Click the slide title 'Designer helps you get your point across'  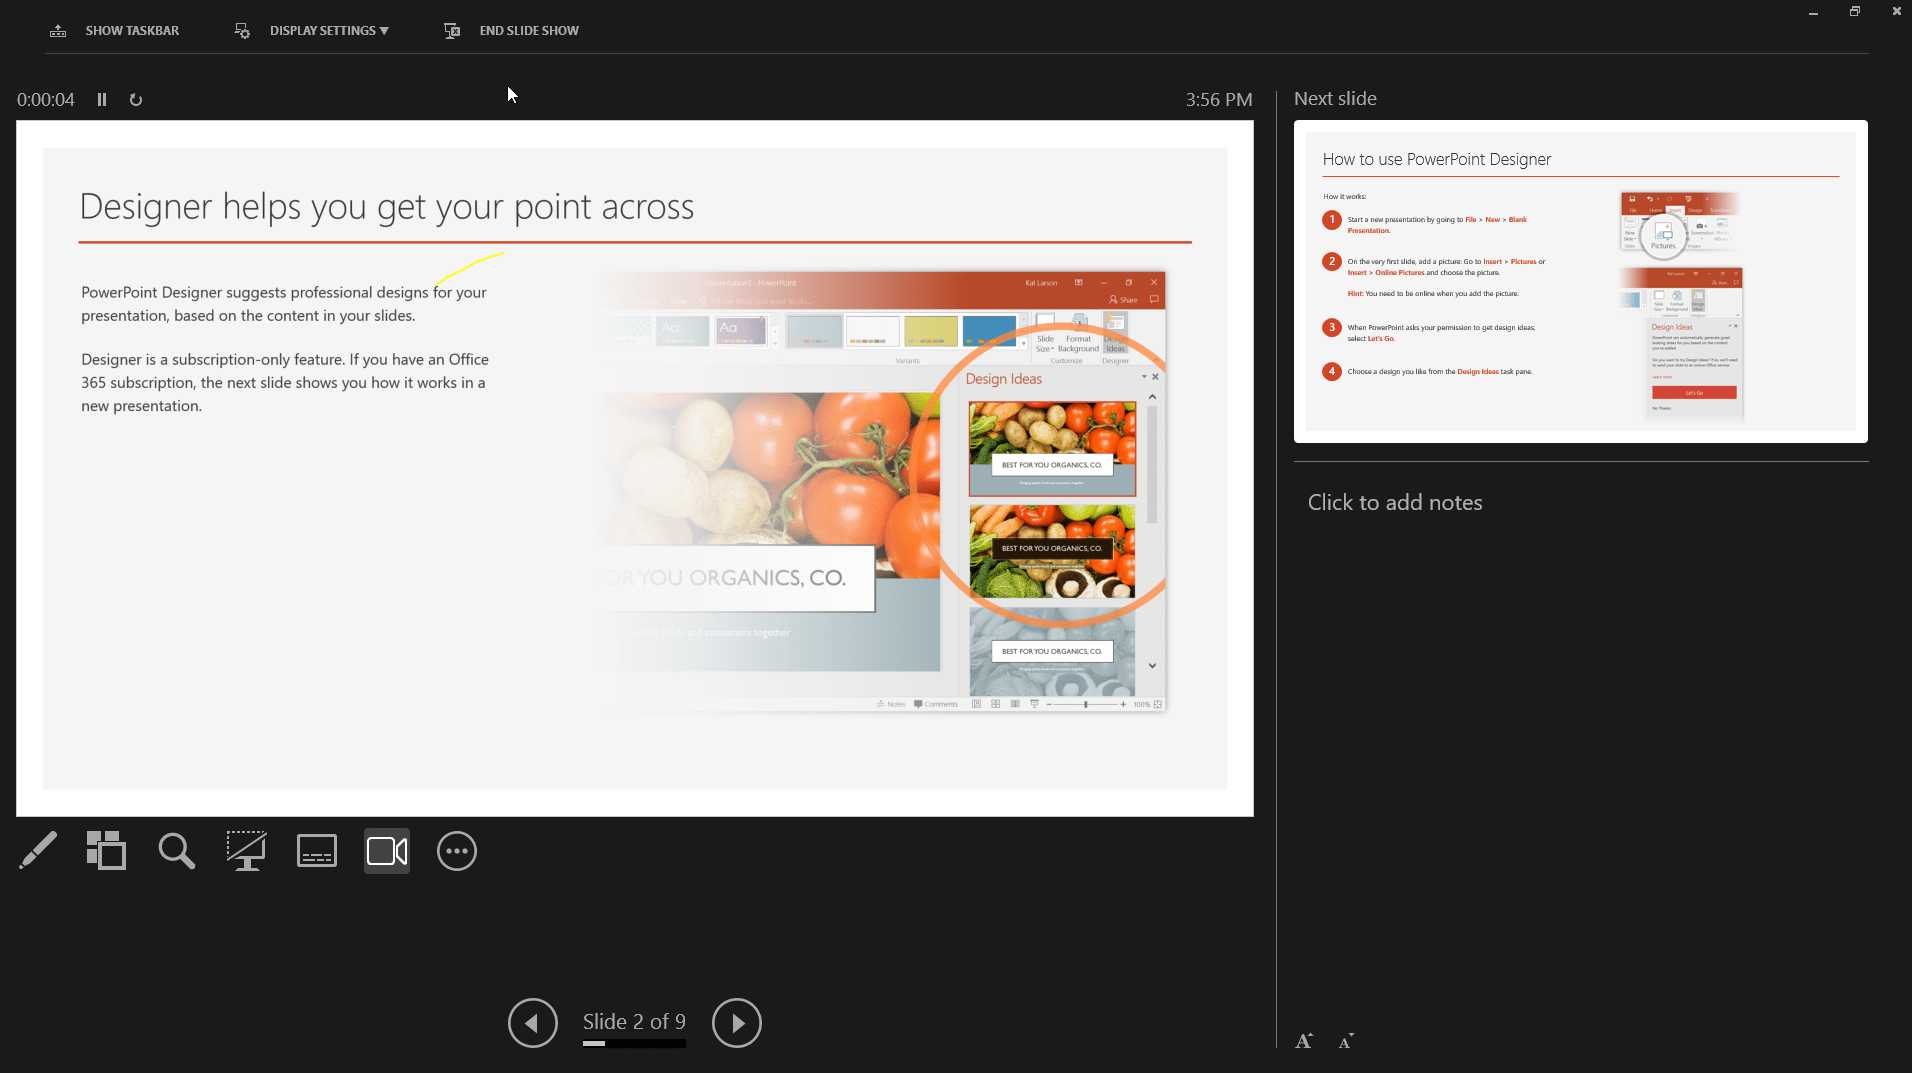387,207
